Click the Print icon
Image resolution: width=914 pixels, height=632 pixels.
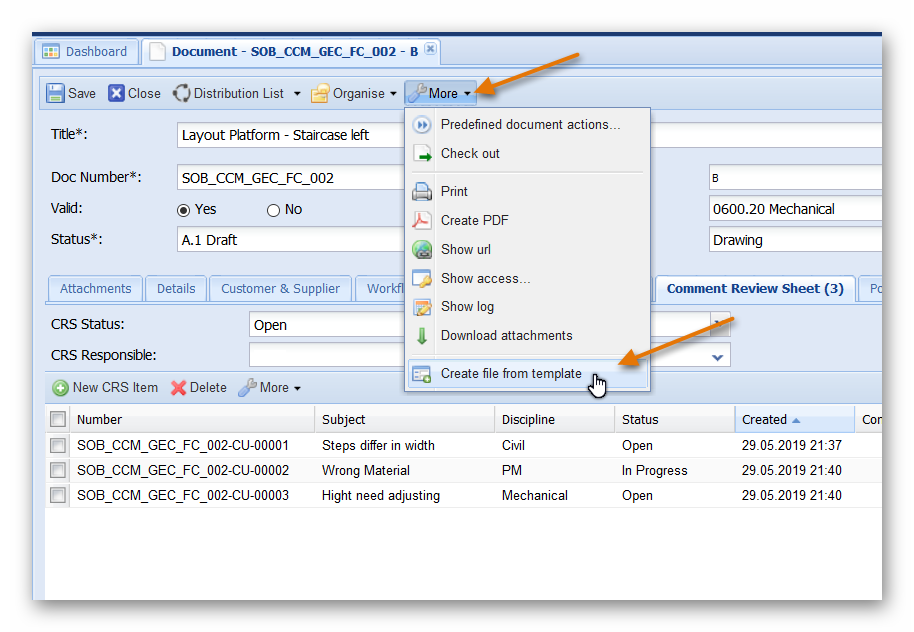point(421,191)
